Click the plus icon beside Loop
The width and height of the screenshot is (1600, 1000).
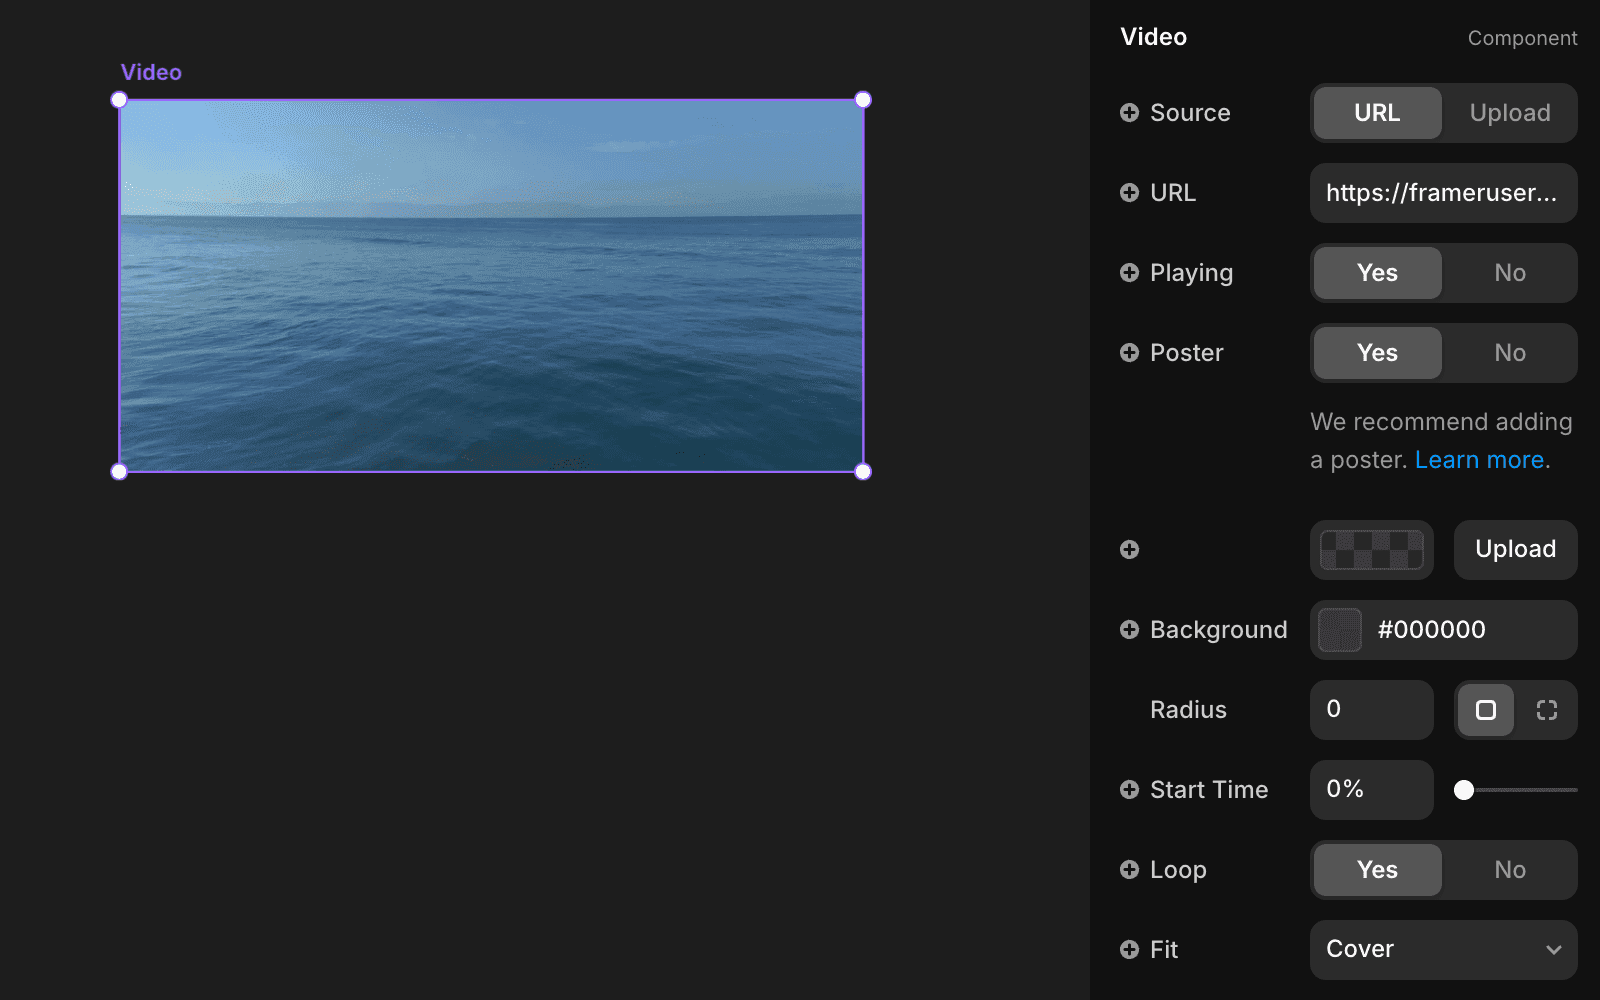(x=1129, y=869)
